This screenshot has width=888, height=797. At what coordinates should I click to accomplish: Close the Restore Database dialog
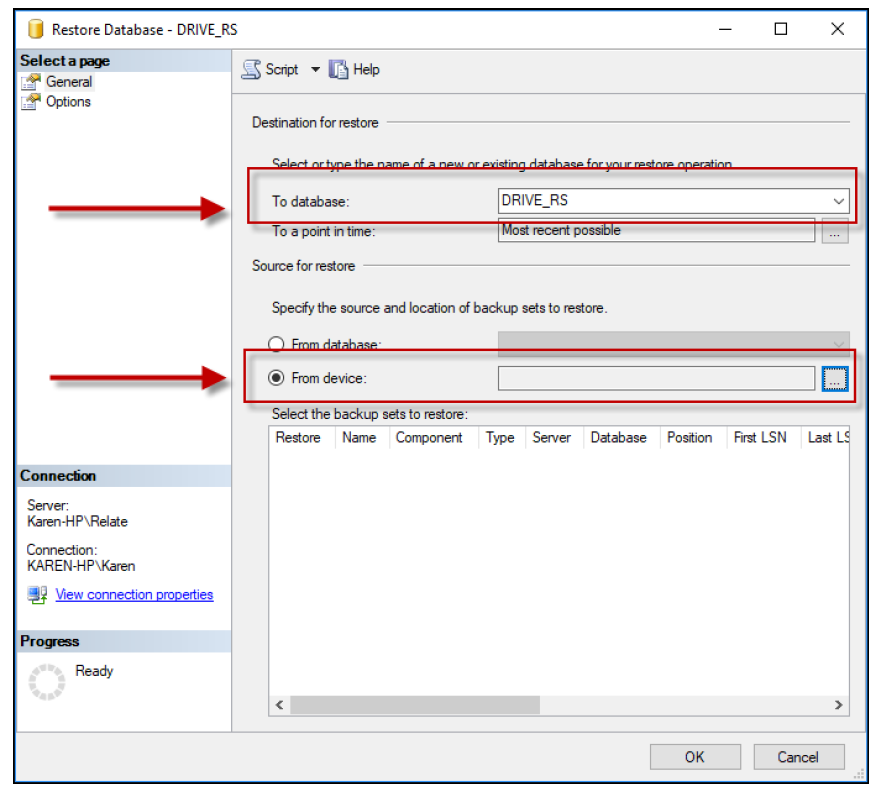pyautogui.click(x=838, y=29)
